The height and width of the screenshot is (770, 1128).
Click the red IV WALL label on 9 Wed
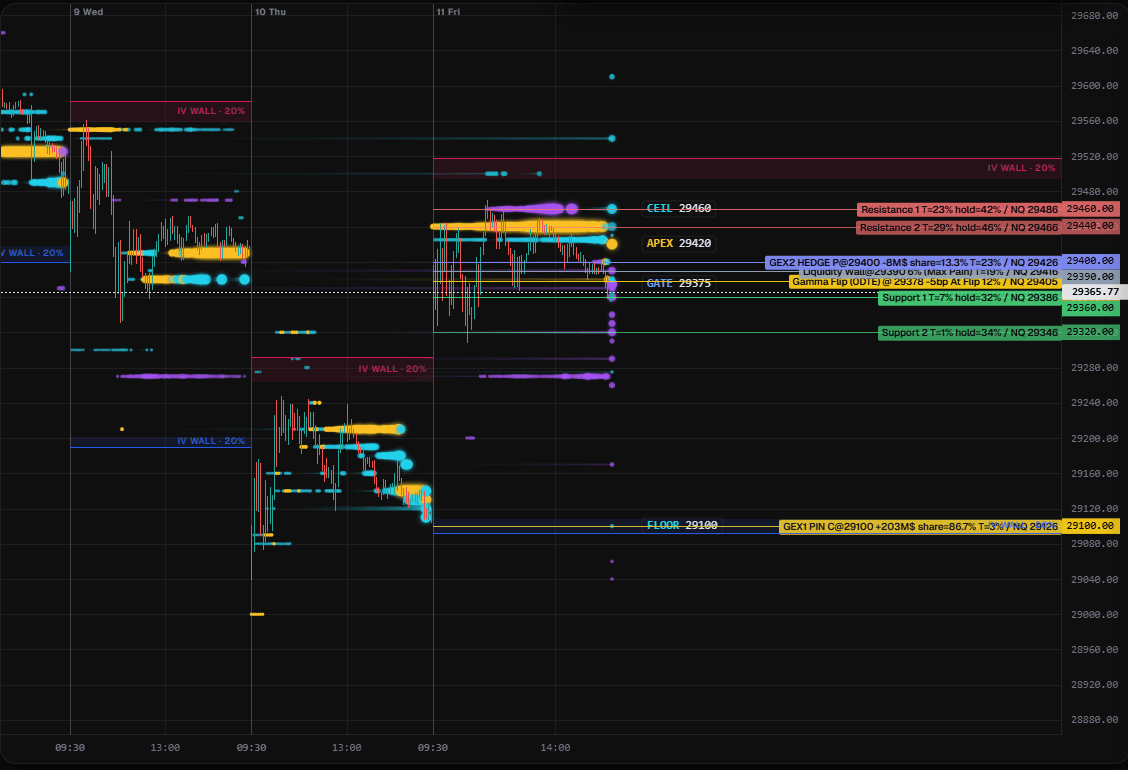point(211,111)
